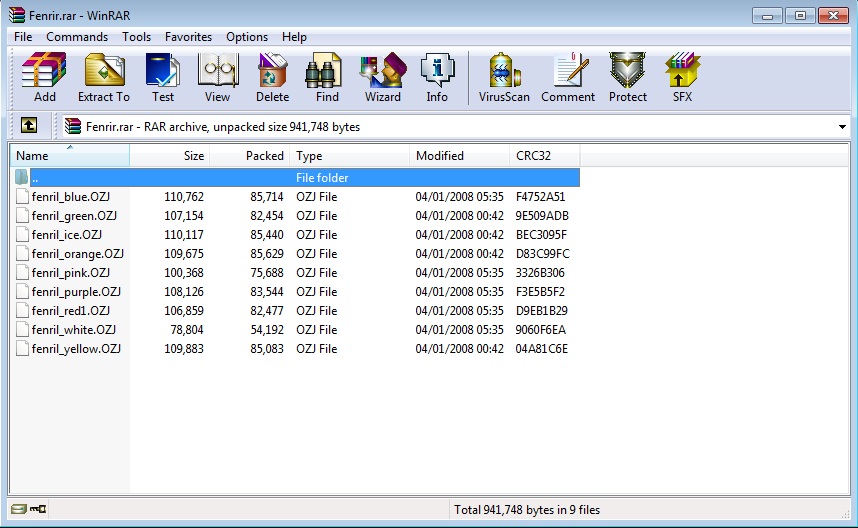This screenshot has width=858, height=528.
Task: Click the drive icon in status bar
Action: coord(19,509)
